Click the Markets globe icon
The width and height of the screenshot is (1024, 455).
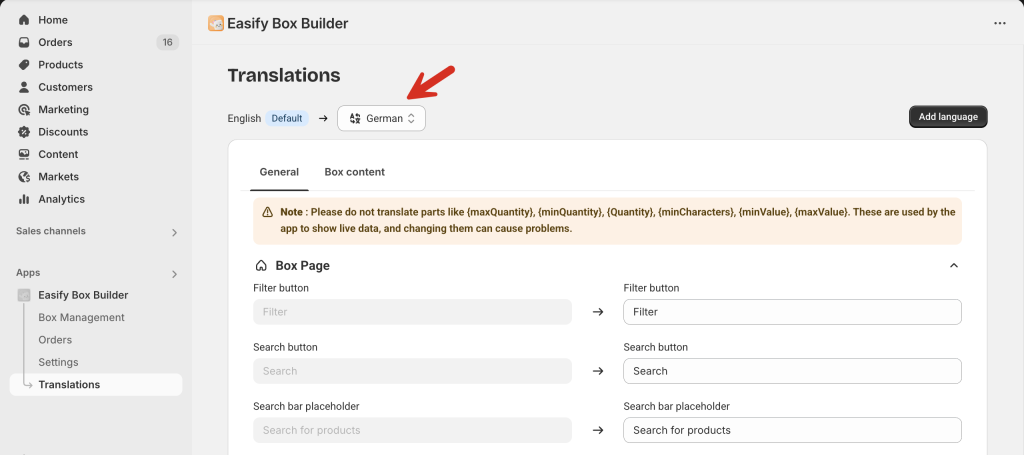tap(24, 177)
